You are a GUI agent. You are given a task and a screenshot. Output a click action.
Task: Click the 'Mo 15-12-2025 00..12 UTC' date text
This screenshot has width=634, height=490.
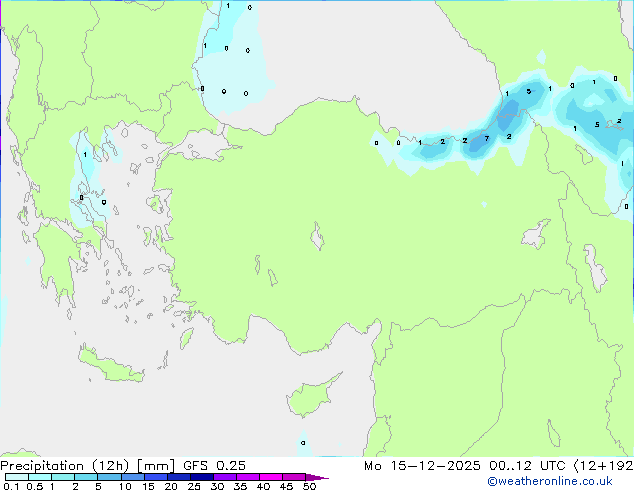465,466
